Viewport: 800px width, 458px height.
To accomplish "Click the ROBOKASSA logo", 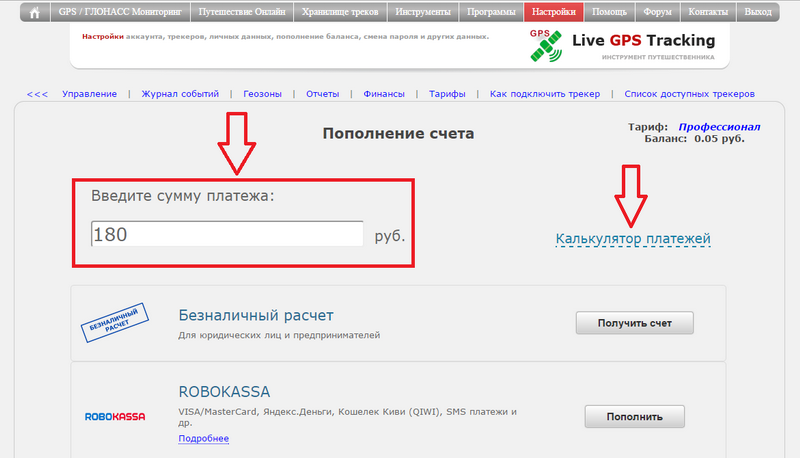I will (x=114, y=416).
